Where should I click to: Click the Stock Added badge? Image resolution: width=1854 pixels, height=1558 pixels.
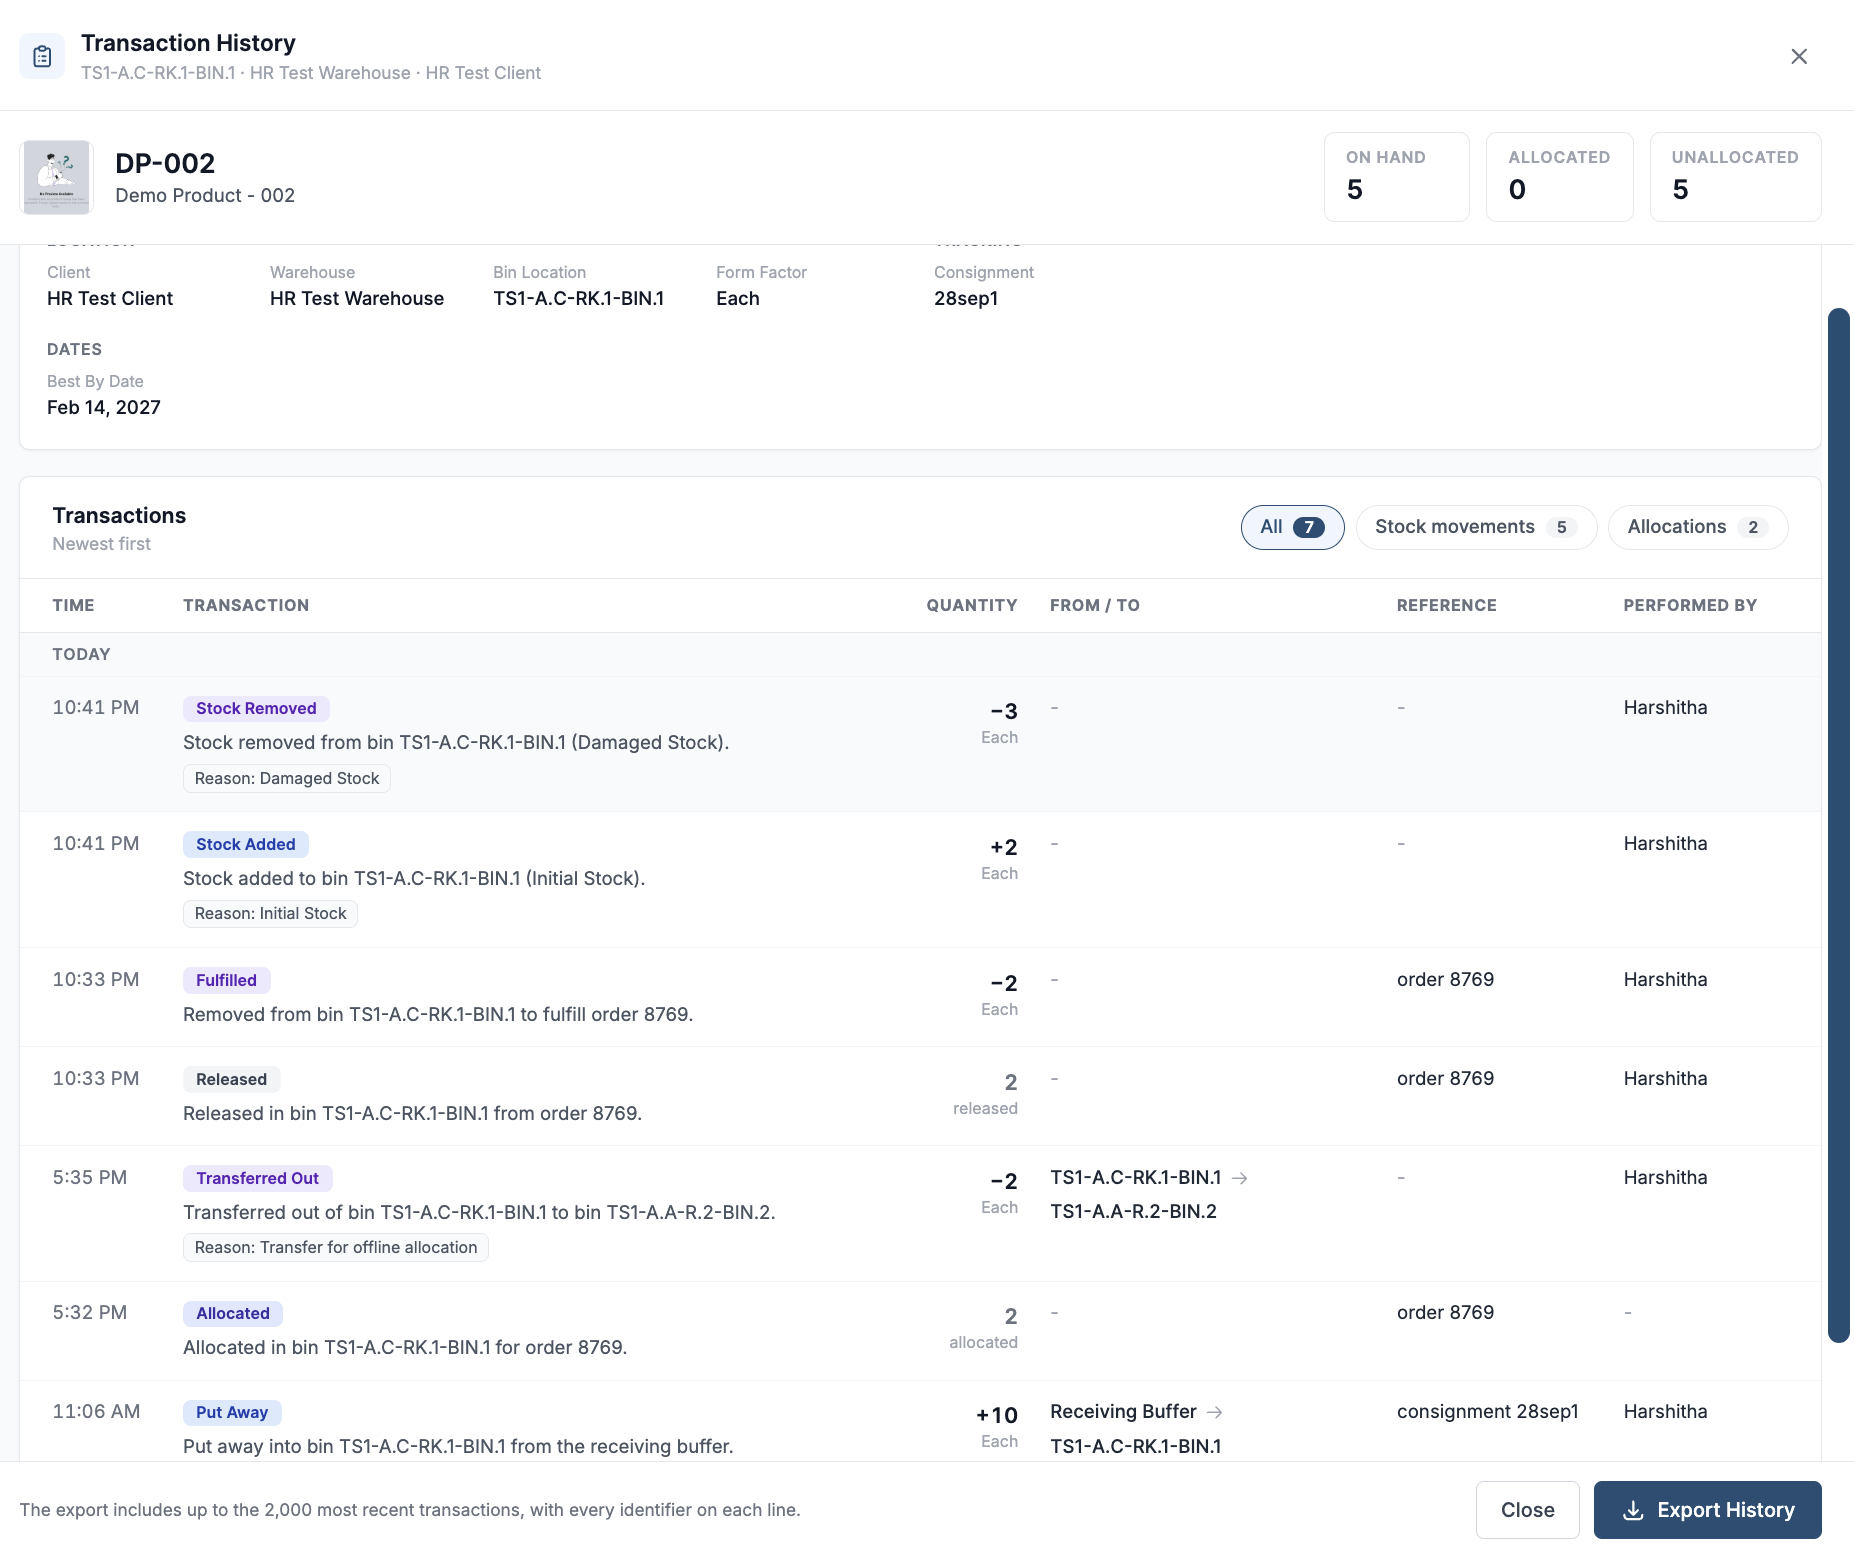246,844
